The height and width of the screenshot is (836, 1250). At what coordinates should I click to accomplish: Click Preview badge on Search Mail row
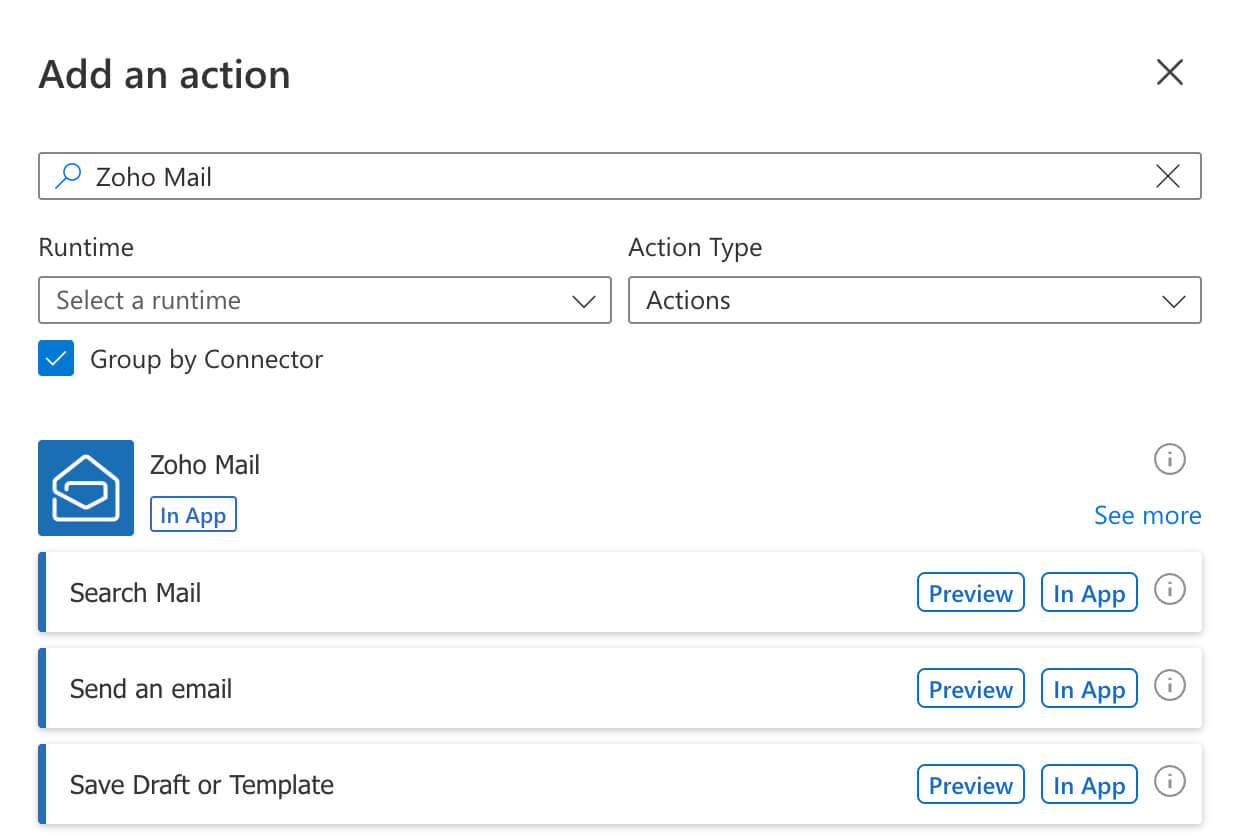[970, 593]
